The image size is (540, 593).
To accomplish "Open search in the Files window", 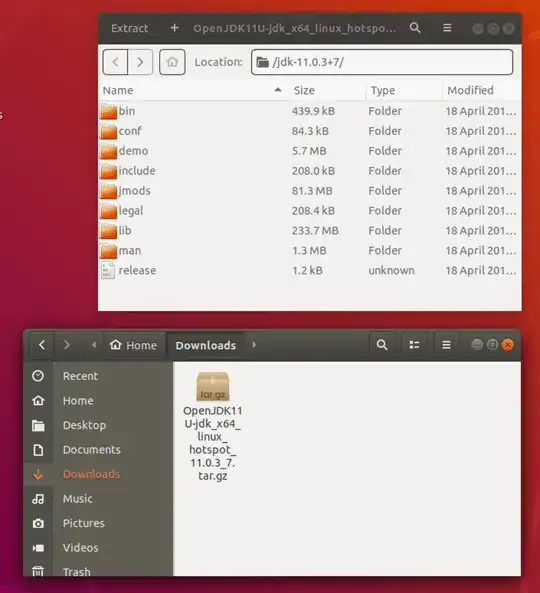I will [382, 345].
